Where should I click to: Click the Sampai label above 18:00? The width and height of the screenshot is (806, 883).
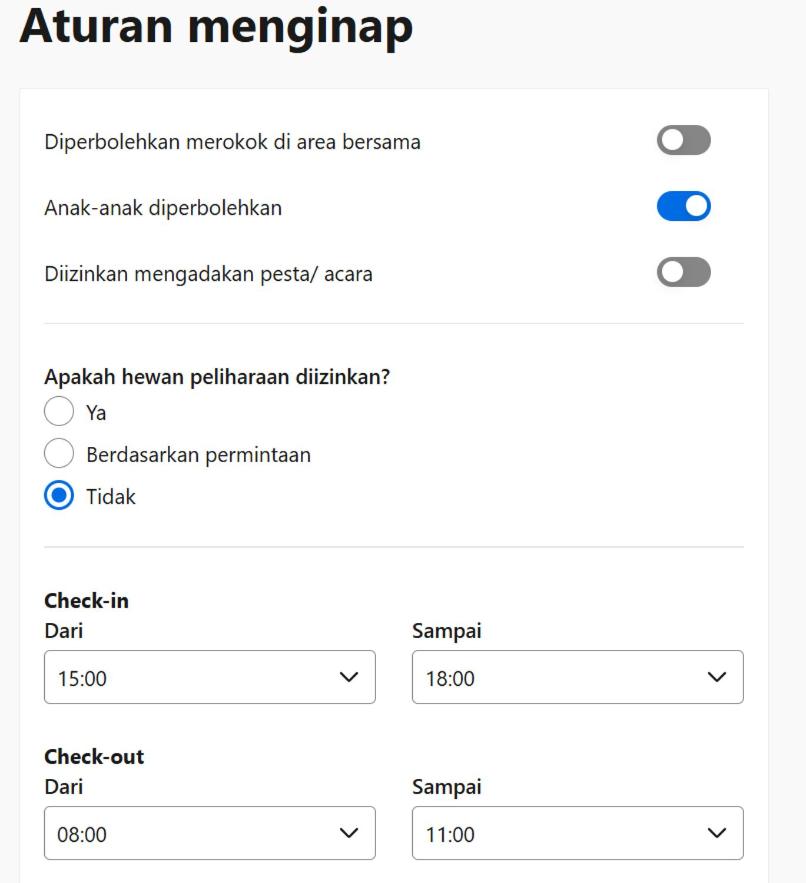coord(446,631)
